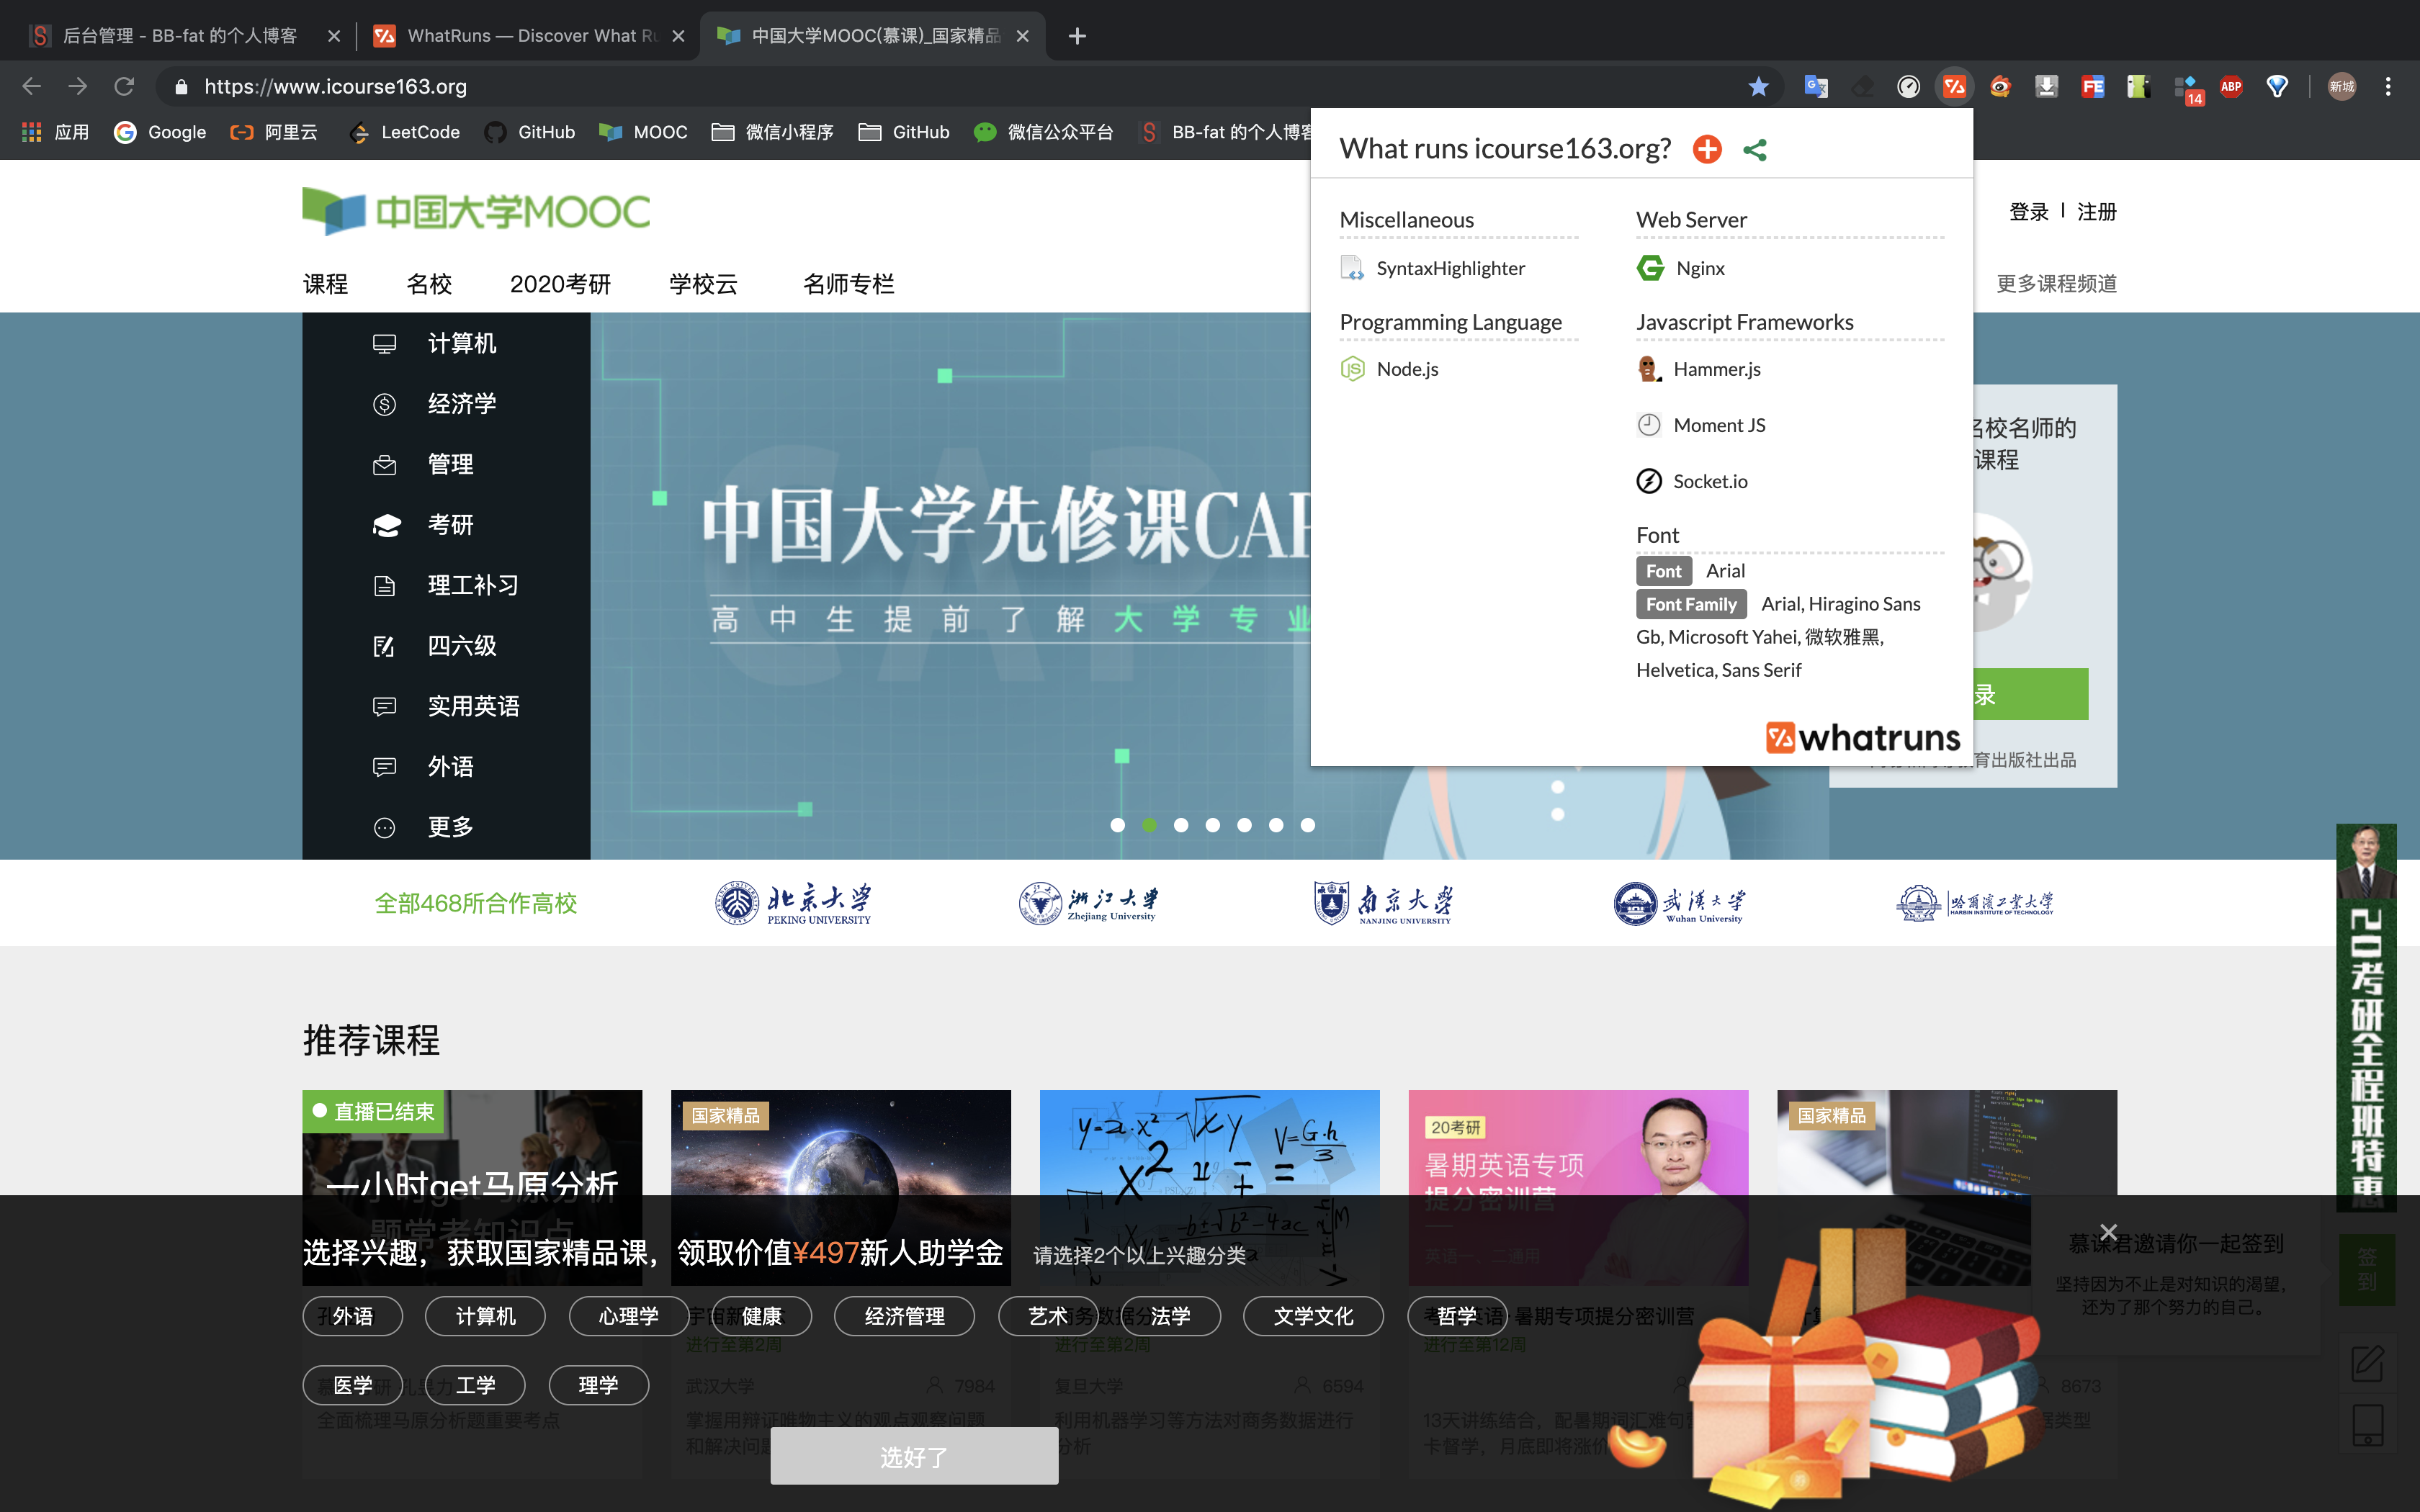Click the Node.js icon in WhatRuns popup

[x=1352, y=369]
